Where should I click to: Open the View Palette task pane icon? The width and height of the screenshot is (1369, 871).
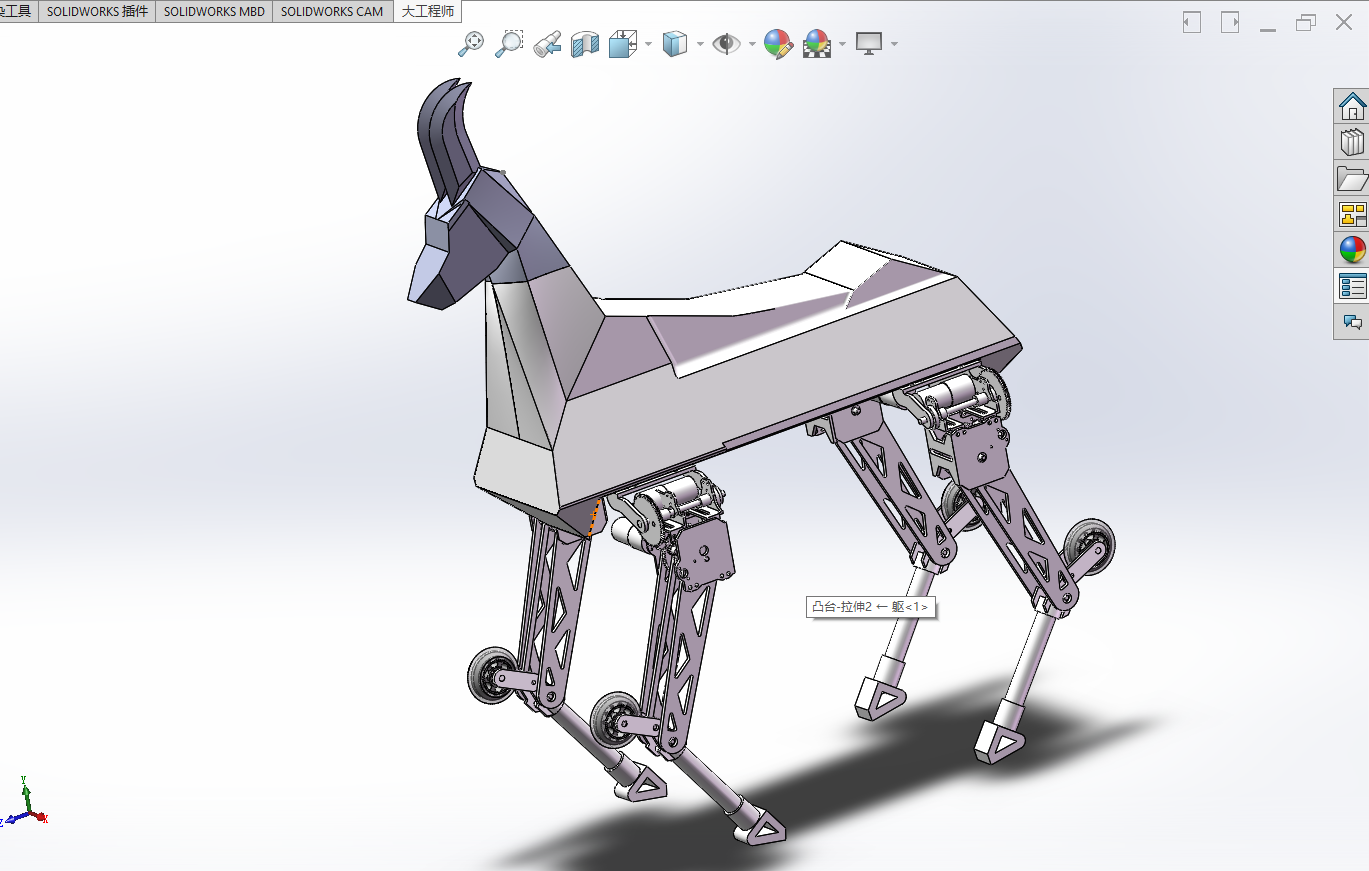[x=1352, y=214]
